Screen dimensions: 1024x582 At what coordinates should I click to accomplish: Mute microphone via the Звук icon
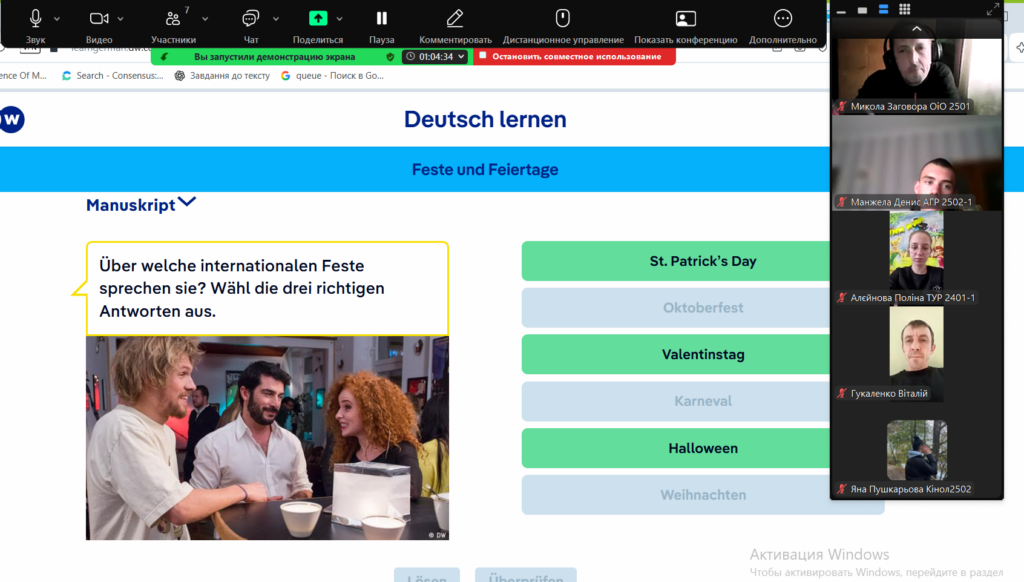coord(36,18)
